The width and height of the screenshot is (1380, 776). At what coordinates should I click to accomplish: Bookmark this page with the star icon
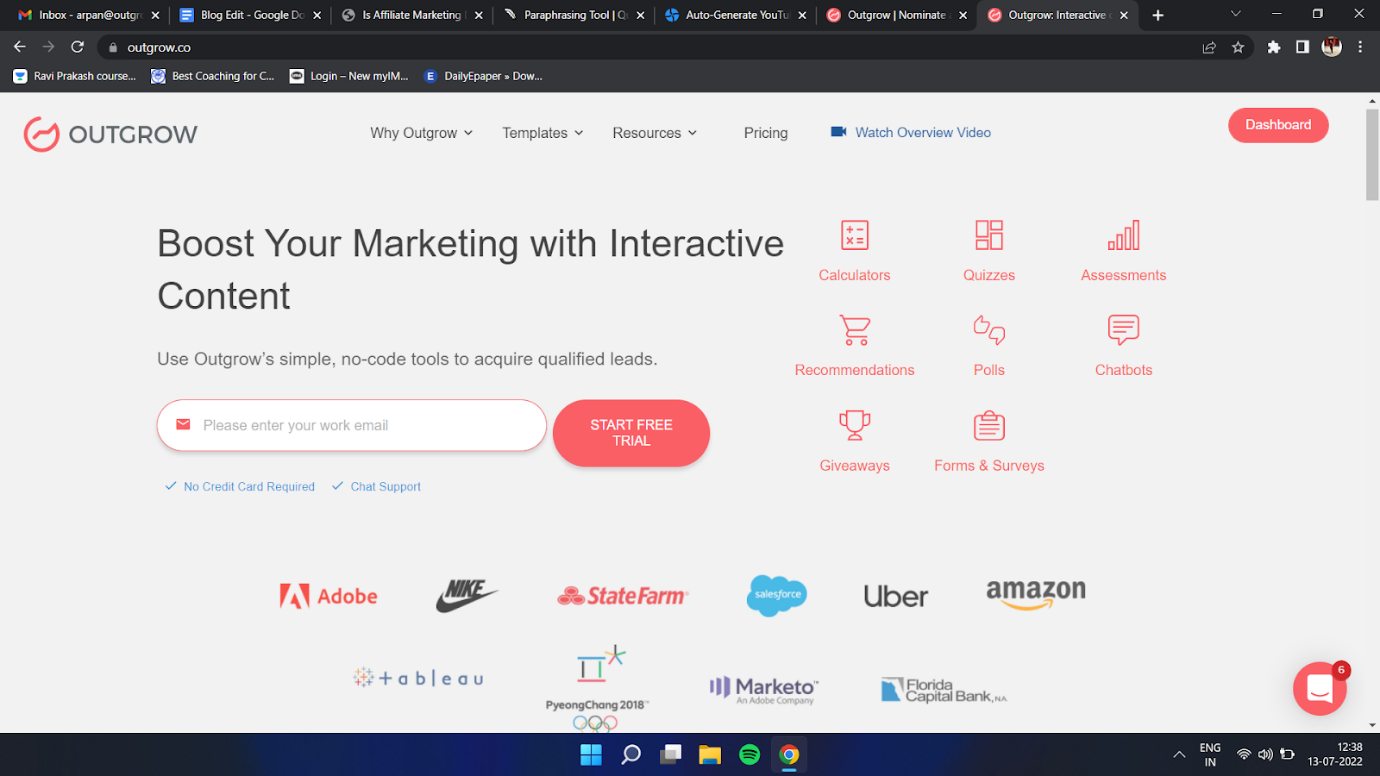[1238, 47]
